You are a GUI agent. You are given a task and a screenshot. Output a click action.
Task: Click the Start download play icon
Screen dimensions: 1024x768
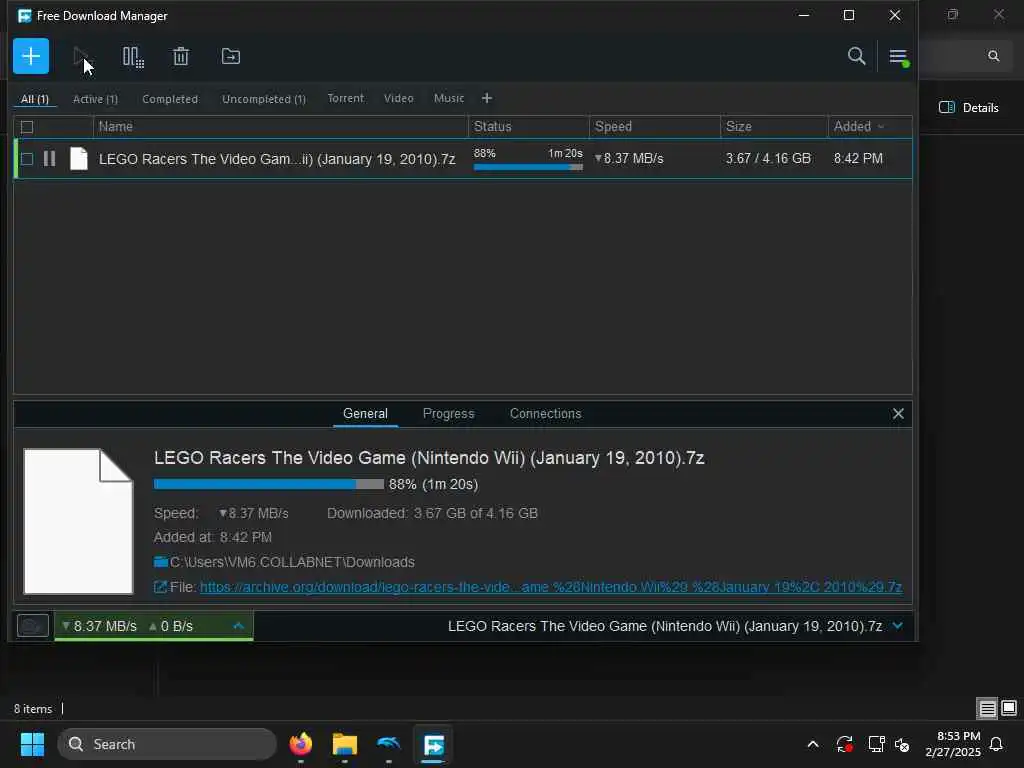(81, 56)
